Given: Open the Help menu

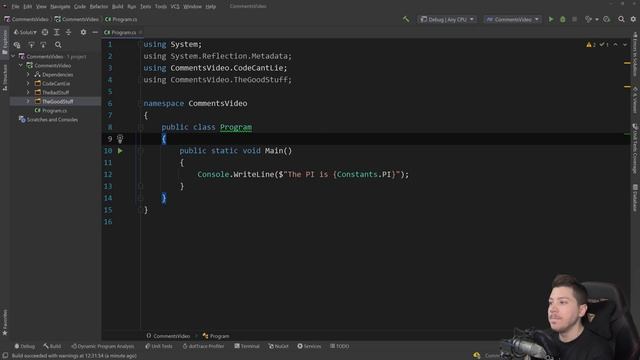Looking at the screenshot, I should pos(211,7).
